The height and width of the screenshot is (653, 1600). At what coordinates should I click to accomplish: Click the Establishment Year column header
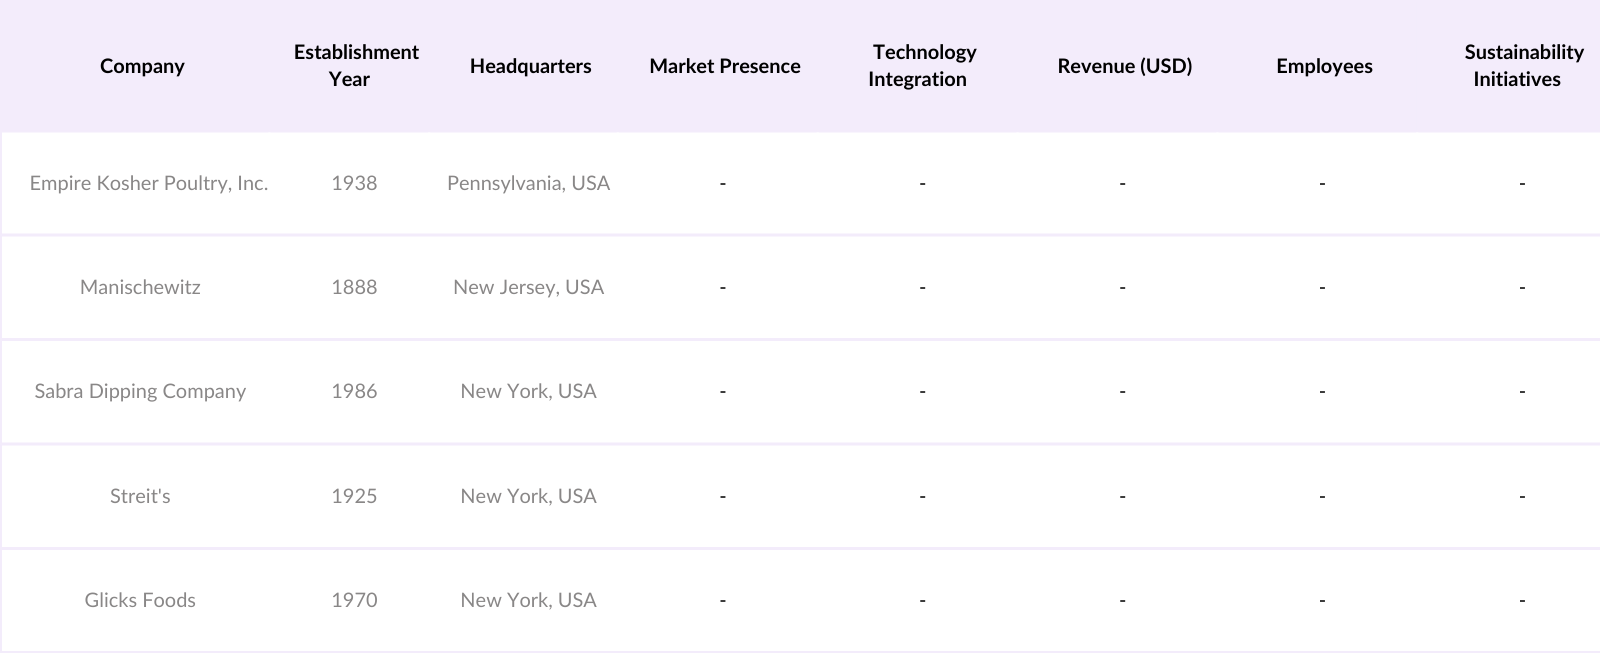coord(356,66)
